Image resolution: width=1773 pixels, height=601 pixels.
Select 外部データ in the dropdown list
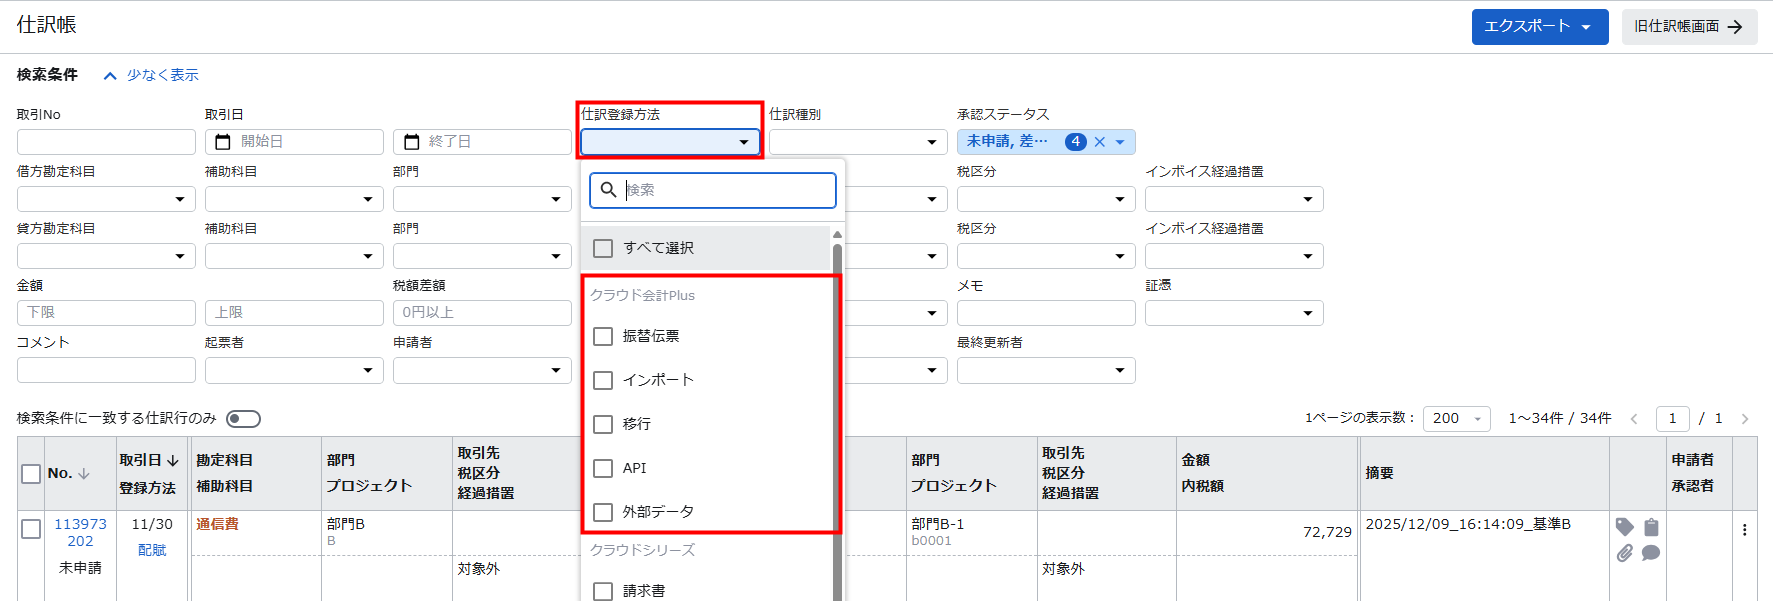[x=603, y=512]
